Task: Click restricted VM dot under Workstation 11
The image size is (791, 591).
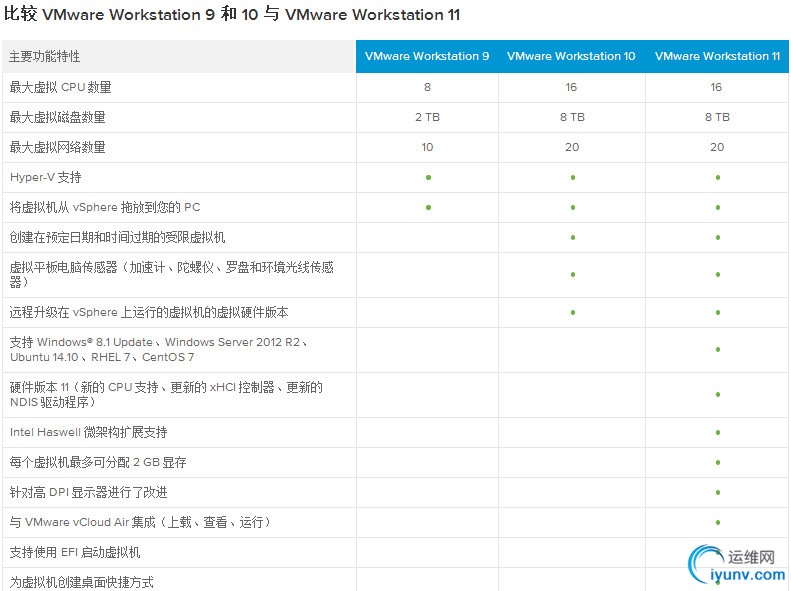Action: [x=718, y=238]
